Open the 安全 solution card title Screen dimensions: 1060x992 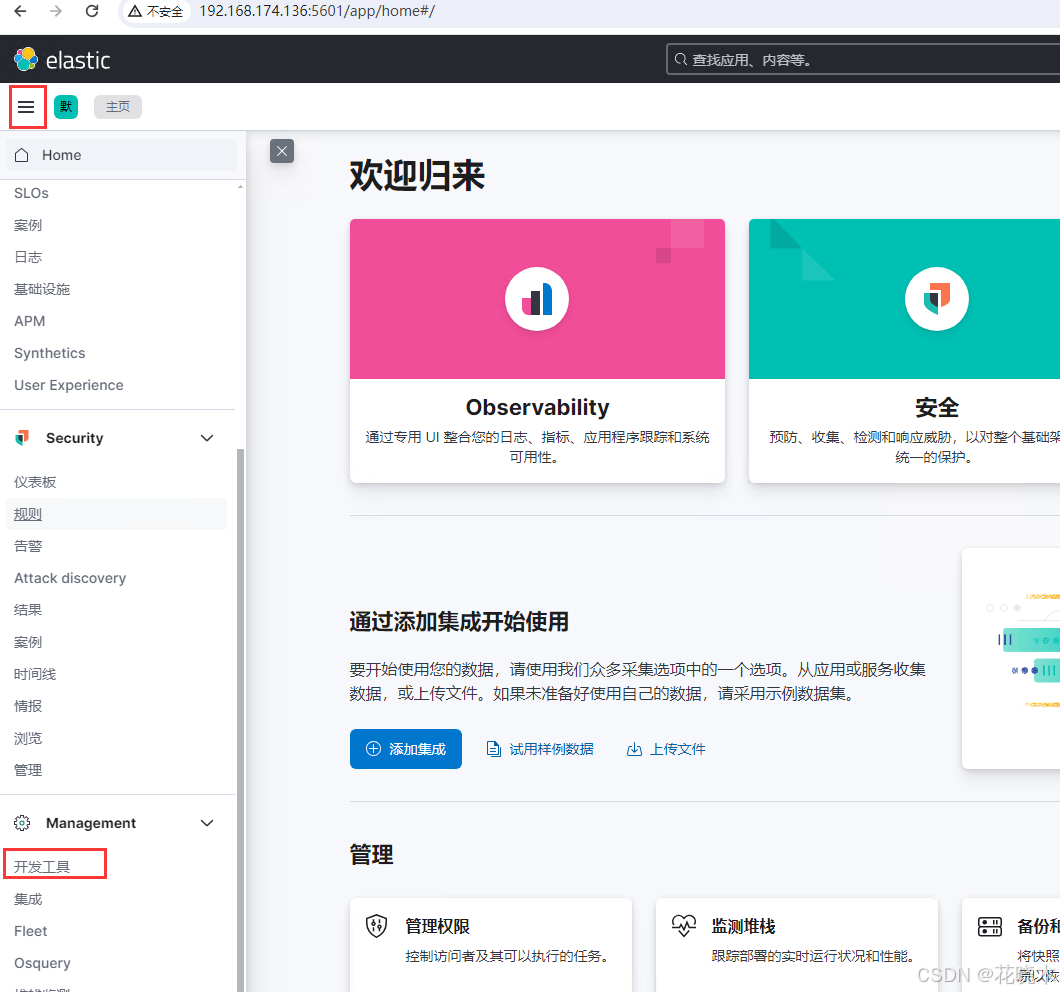[x=937, y=407]
